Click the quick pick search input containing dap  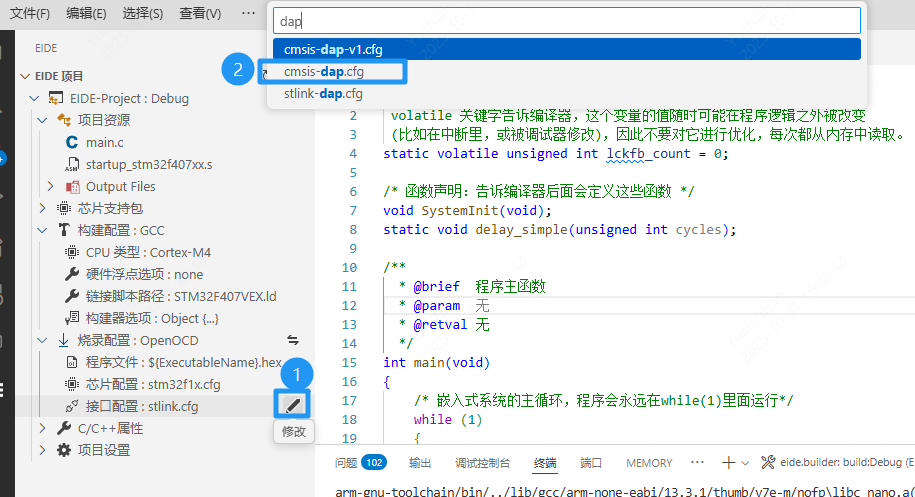[566, 20]
